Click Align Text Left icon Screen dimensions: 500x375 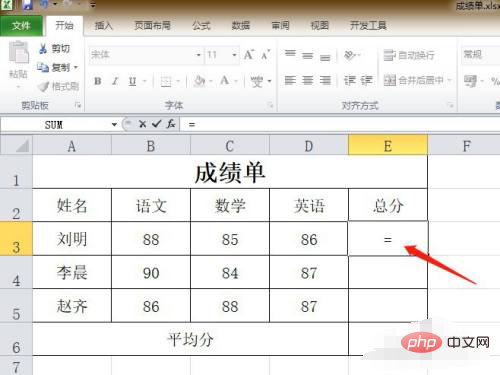(x=290, y=80)
